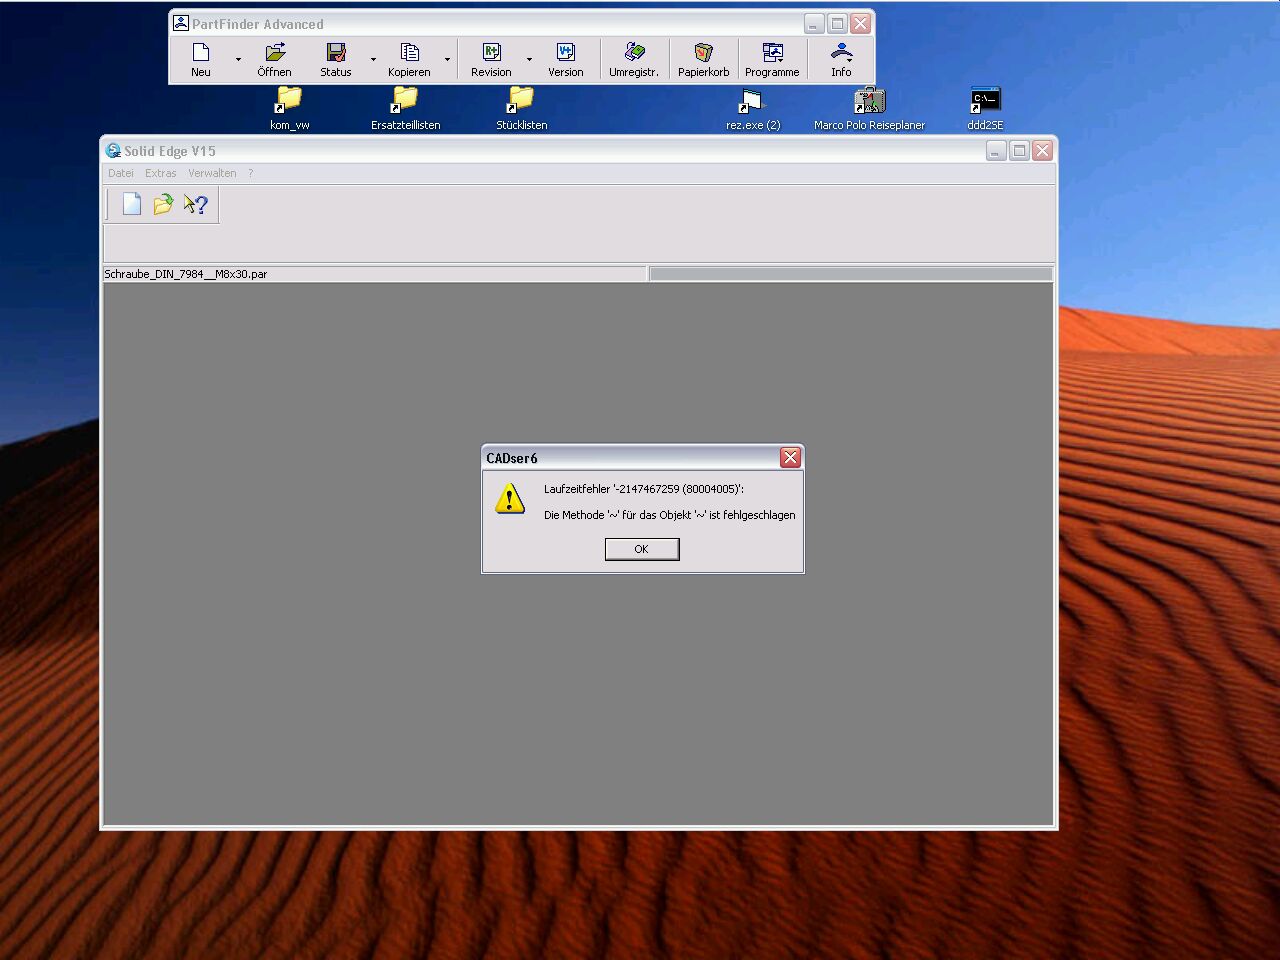Click Status icon in PartFinder toolbar
1280x960 pixels.
tap(336, 59)
